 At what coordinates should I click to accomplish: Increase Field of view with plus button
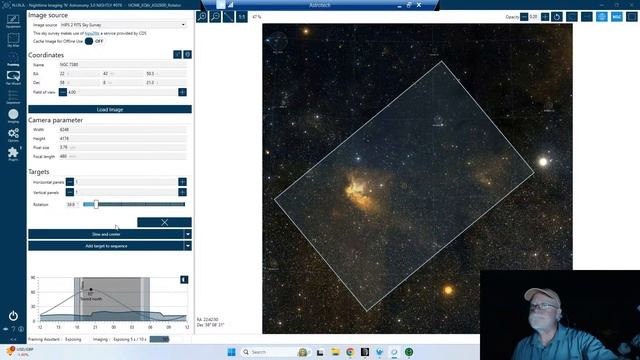182,92
